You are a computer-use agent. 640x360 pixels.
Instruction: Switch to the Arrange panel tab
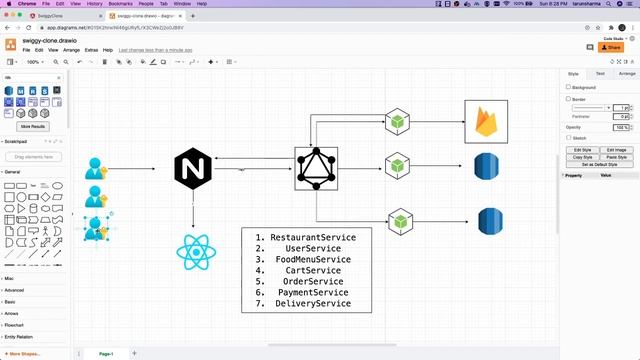pos(627,74)
